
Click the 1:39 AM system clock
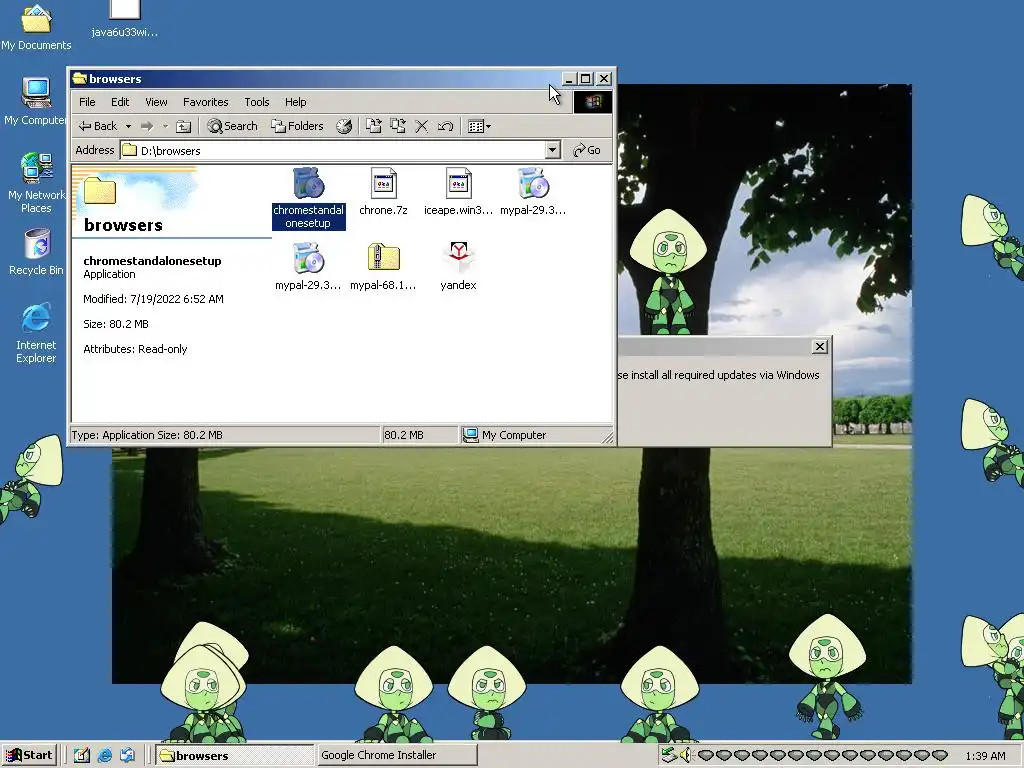[985, 756]
